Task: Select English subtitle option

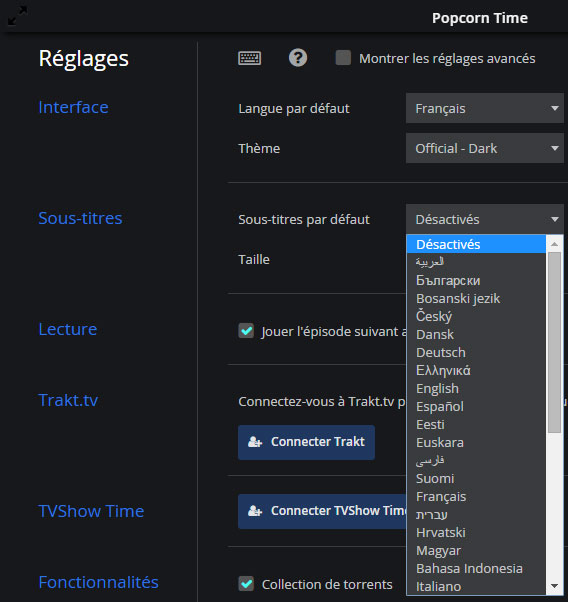Action: [x=476, y=389]
